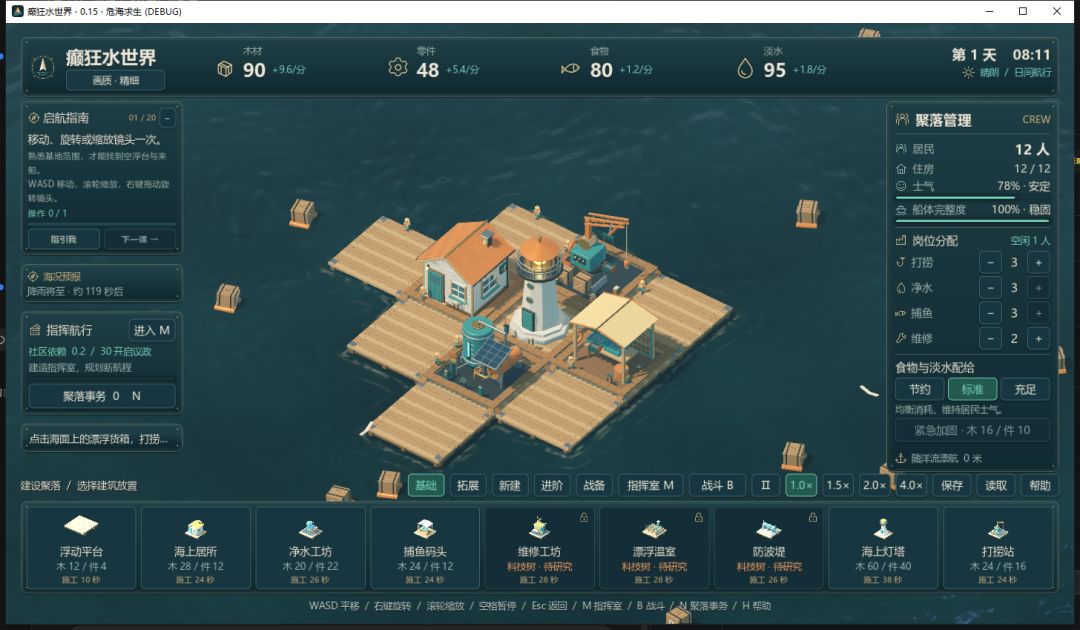This screenshot has height=630, width=1080.
Task: Click the 零件 parts gear icon
Action: point(397,67)
